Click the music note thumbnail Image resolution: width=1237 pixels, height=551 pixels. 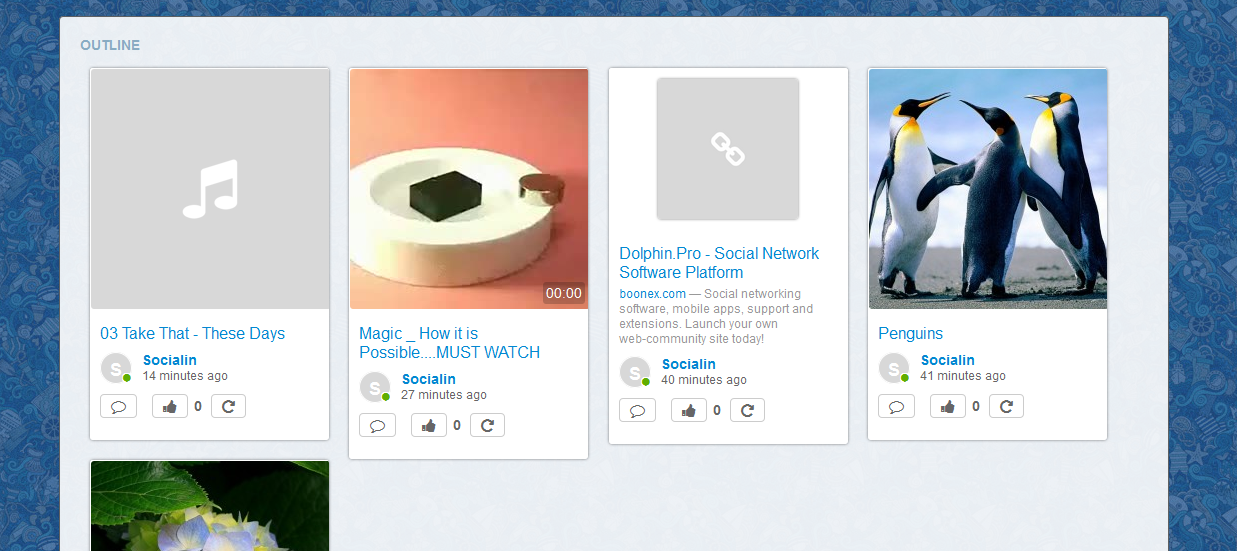tap(210, 189)
